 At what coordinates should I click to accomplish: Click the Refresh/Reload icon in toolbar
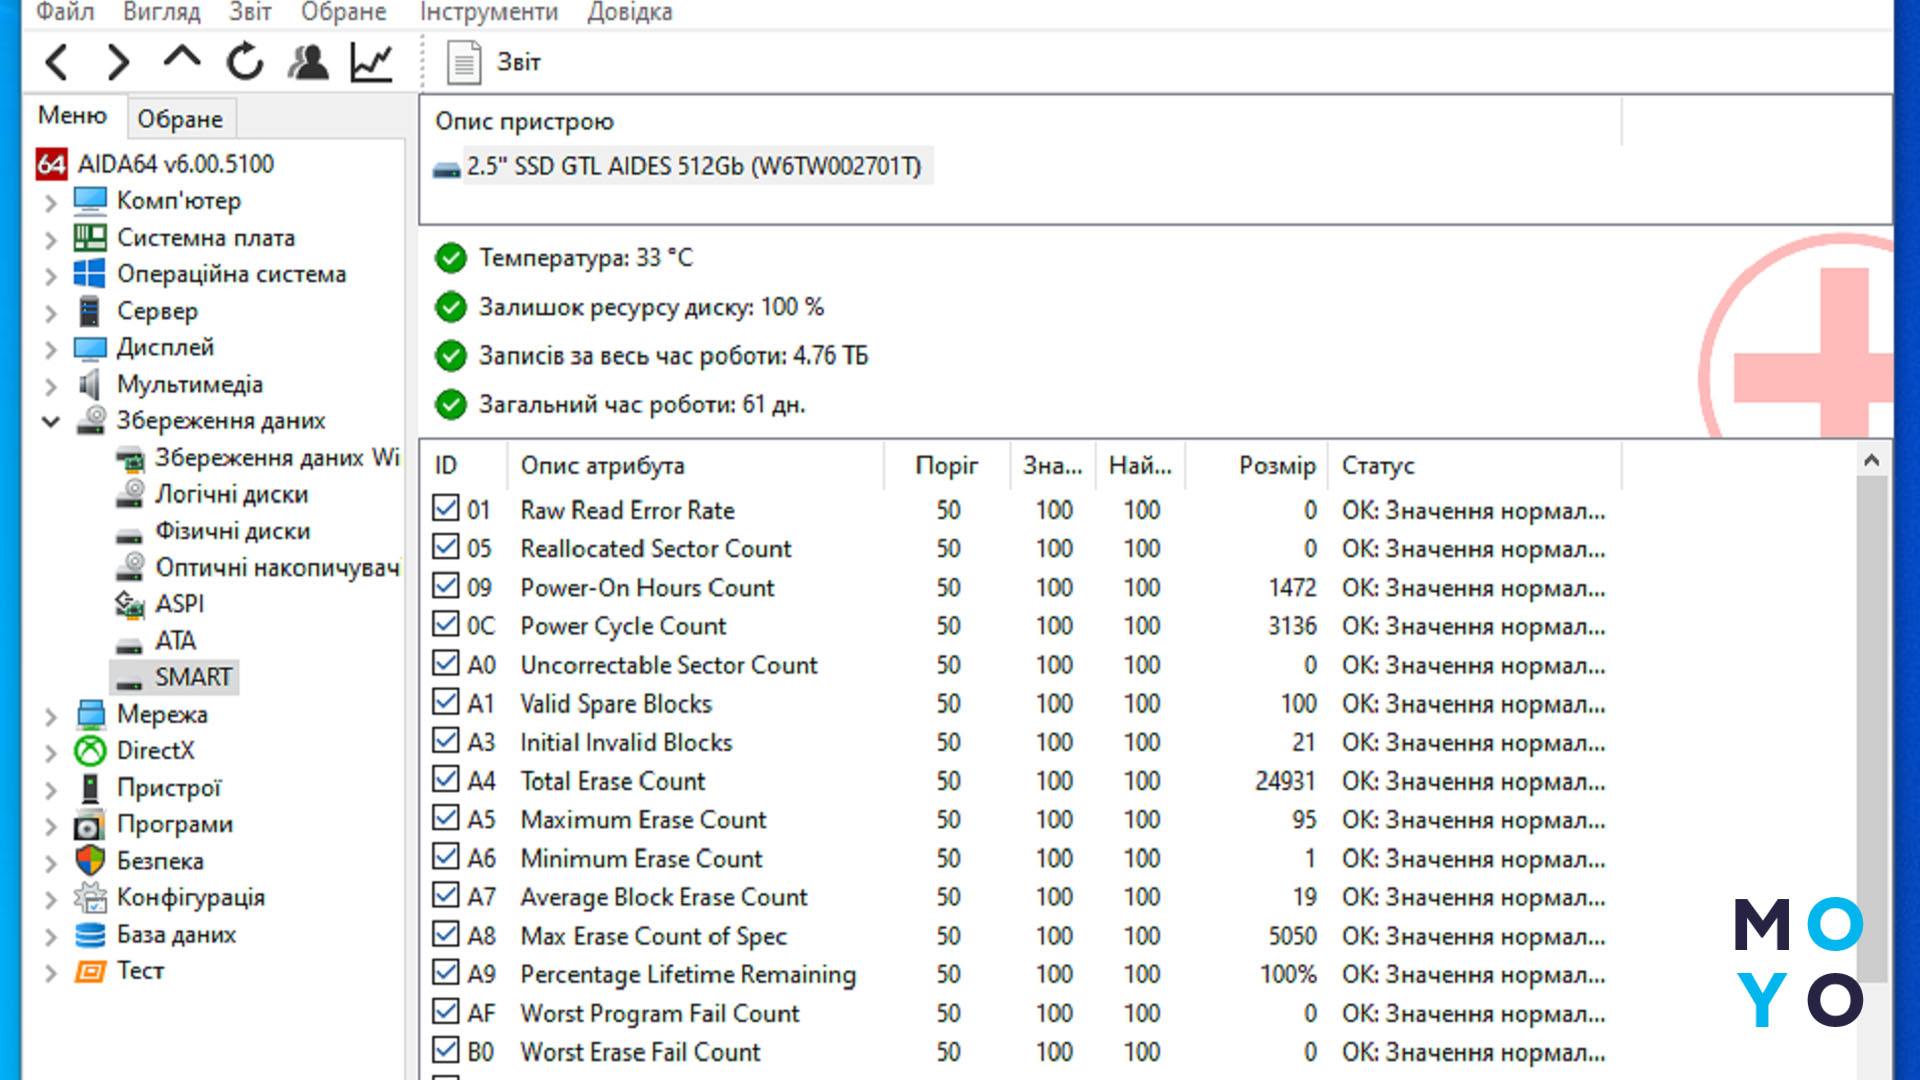click(245, 62)
